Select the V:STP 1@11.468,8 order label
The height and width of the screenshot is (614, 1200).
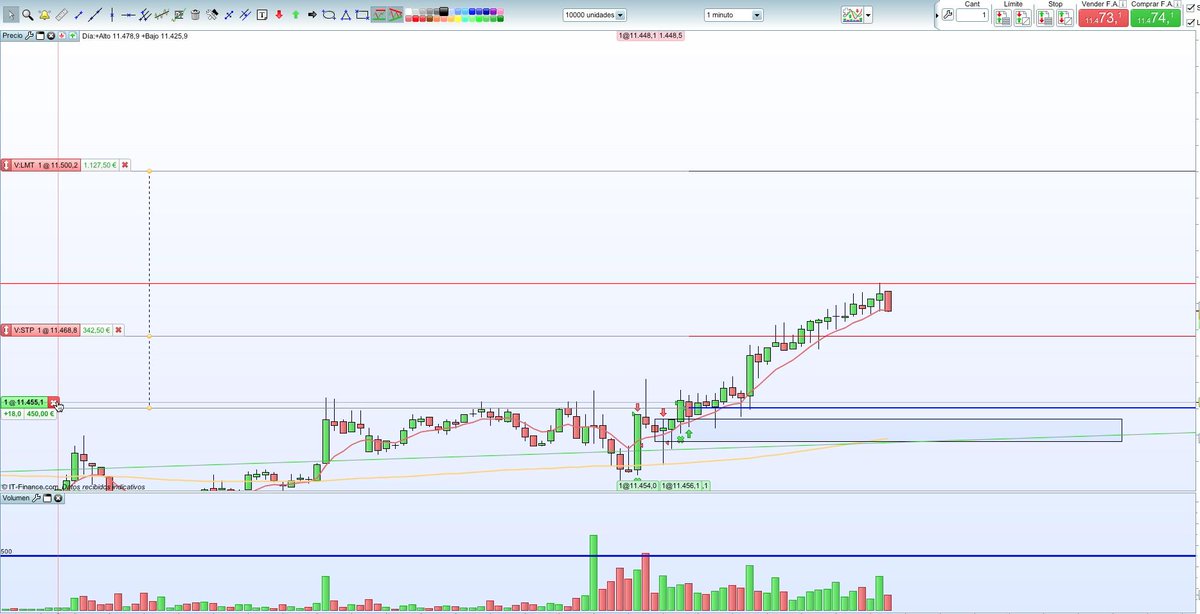pos(46,330)
